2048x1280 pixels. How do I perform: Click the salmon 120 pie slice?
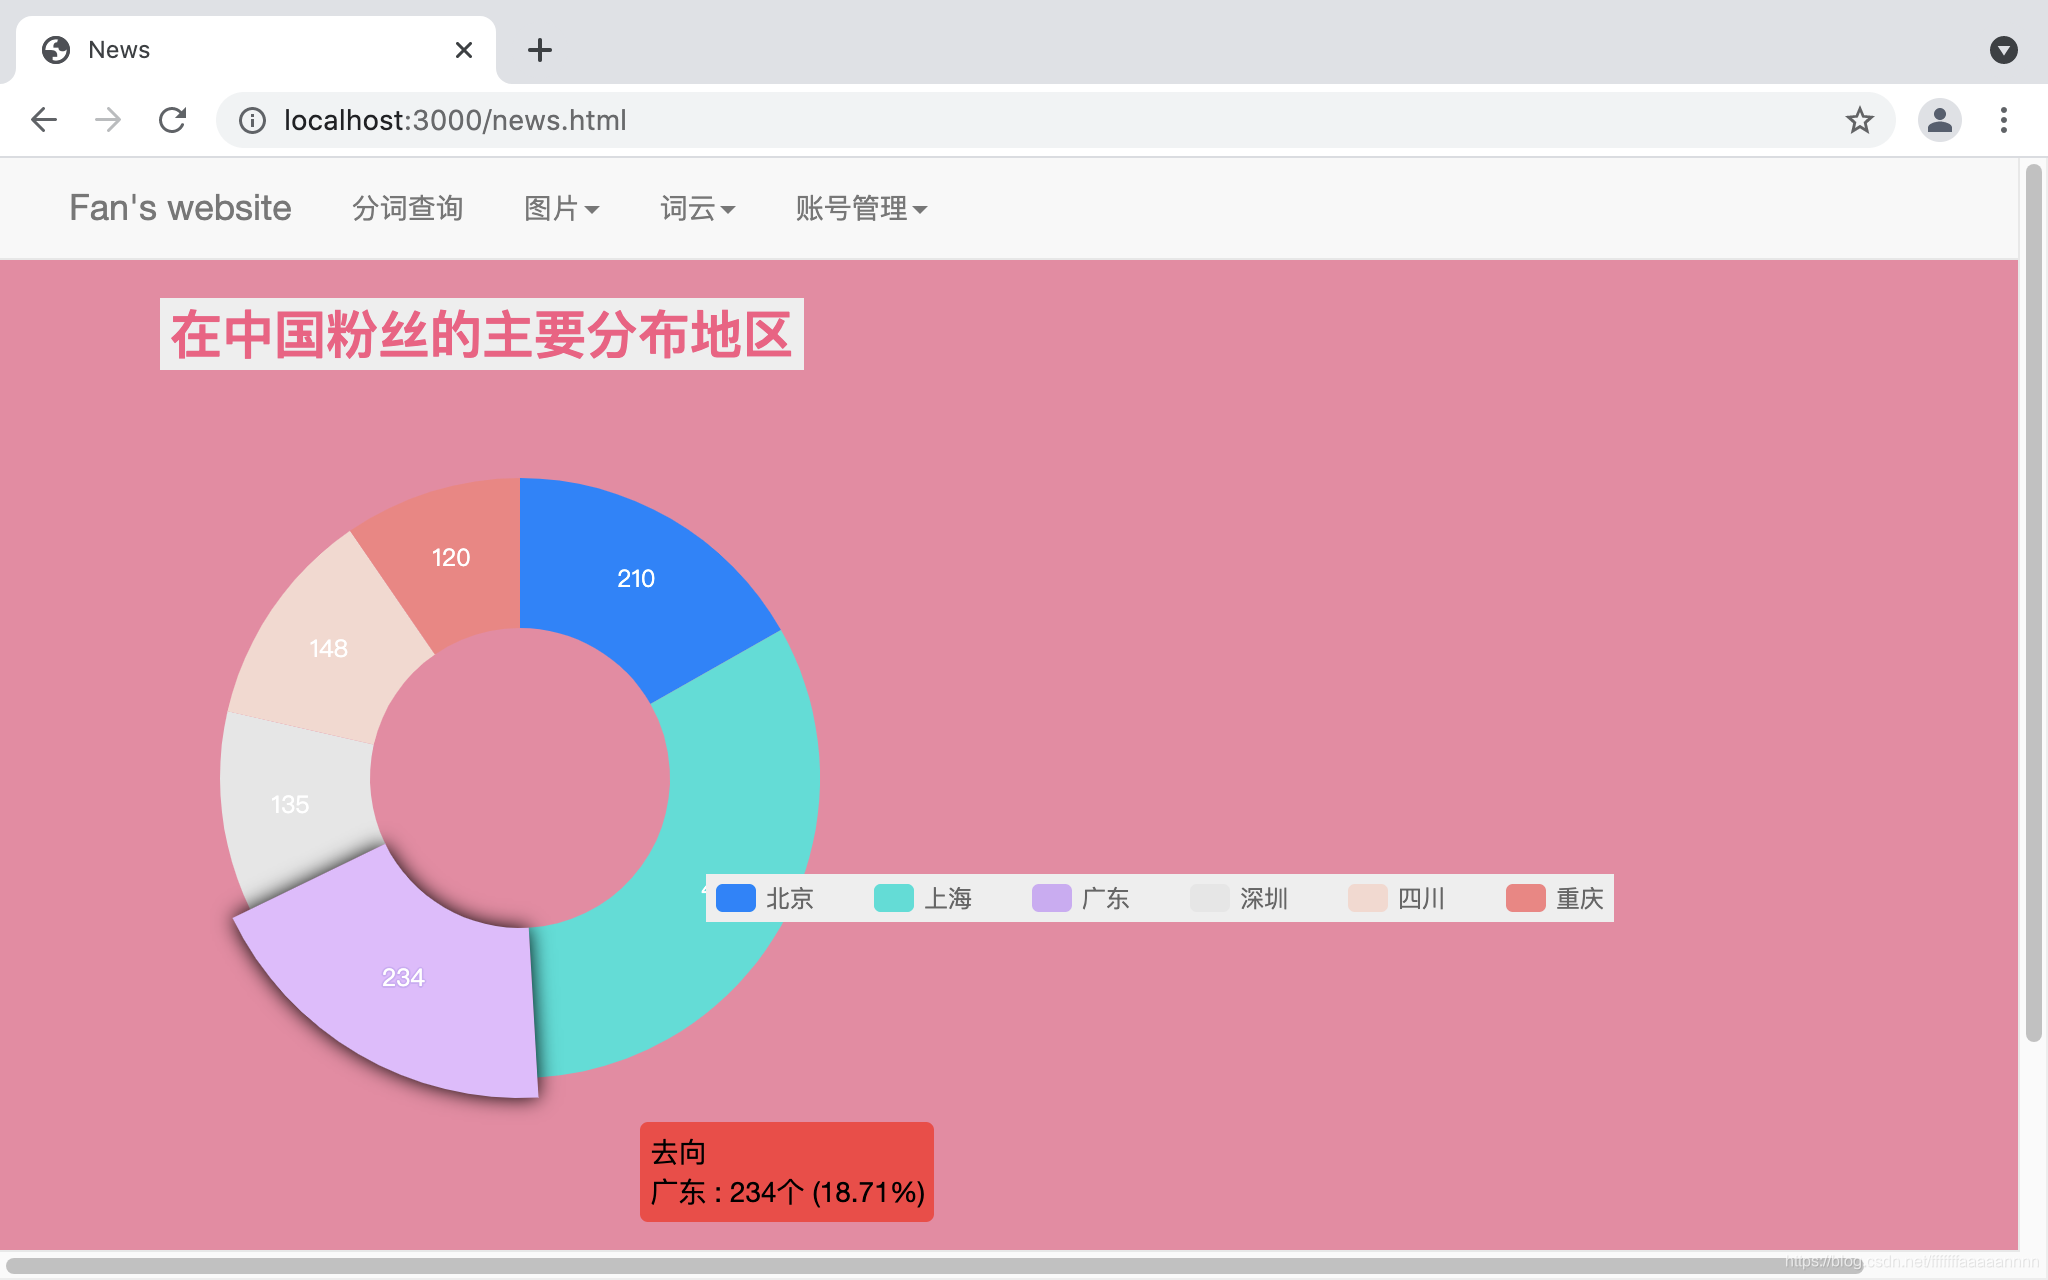452,558
